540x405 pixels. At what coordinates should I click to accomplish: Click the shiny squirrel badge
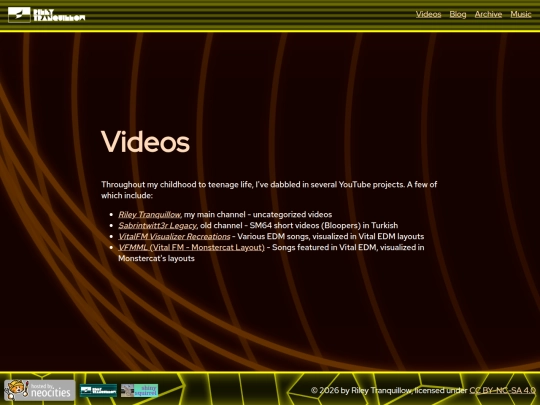[x=139, y=391]
